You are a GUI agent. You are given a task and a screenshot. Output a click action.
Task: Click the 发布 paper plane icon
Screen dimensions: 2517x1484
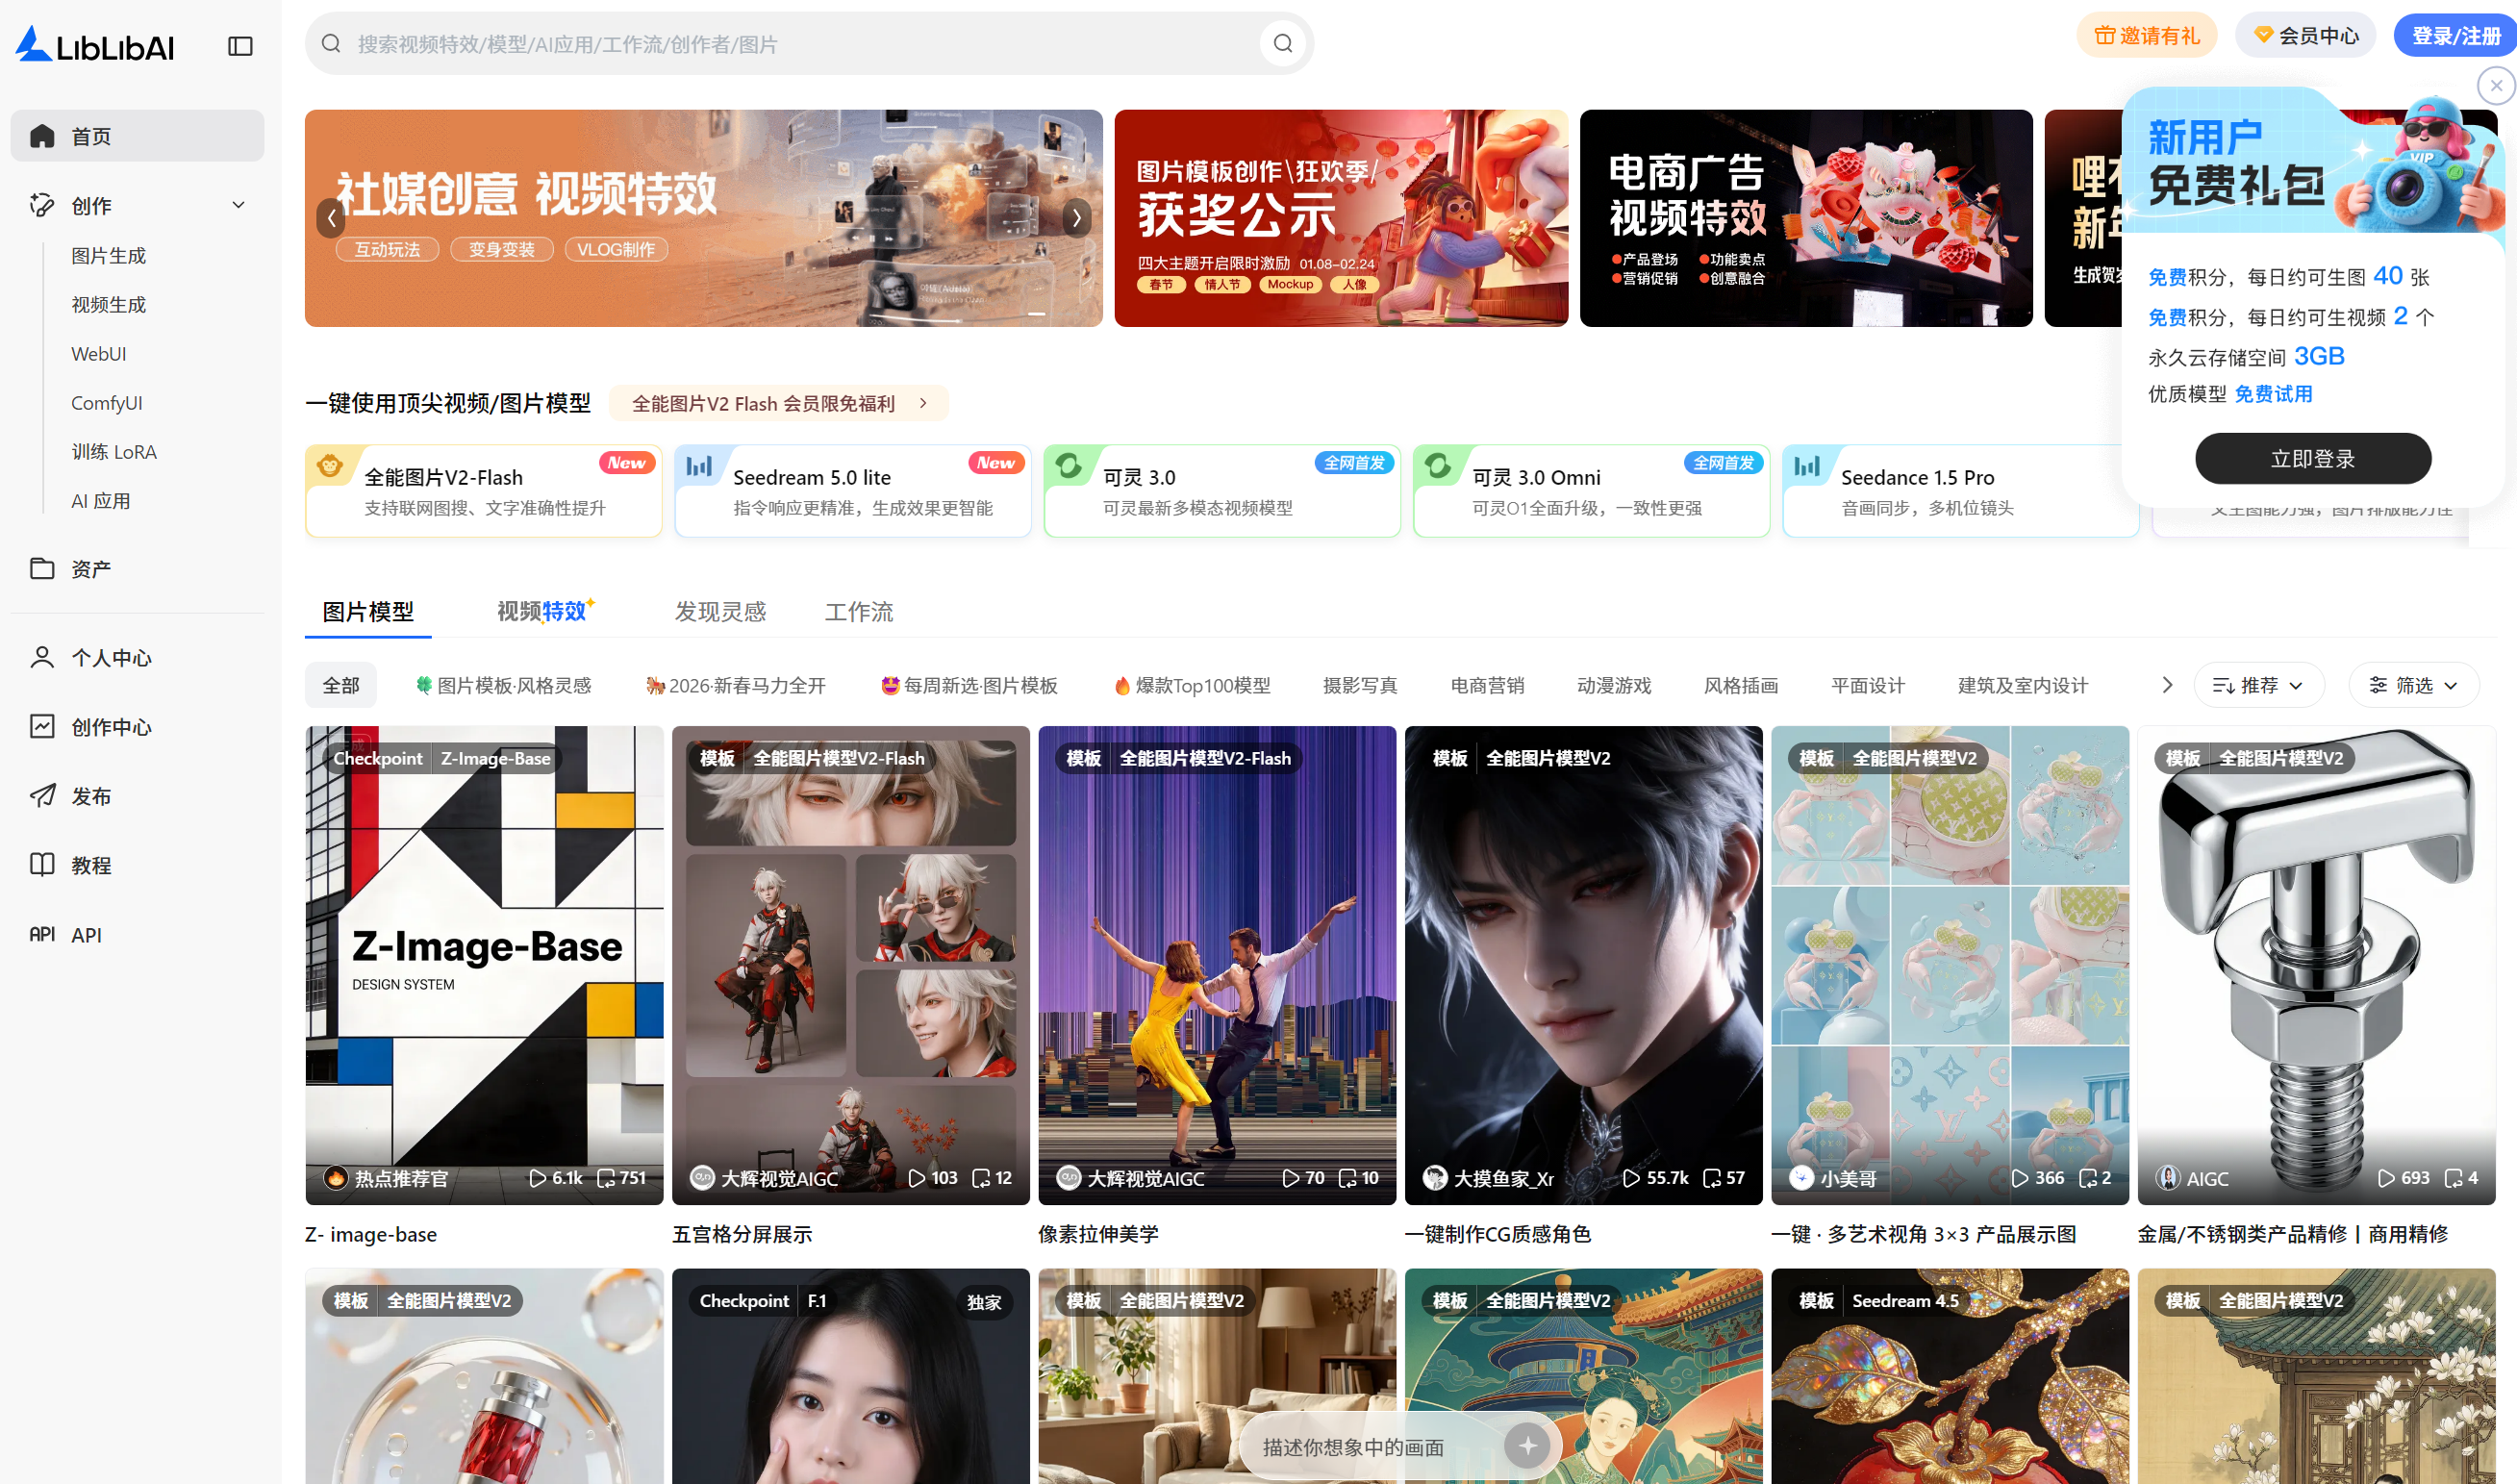pos(42,795)
